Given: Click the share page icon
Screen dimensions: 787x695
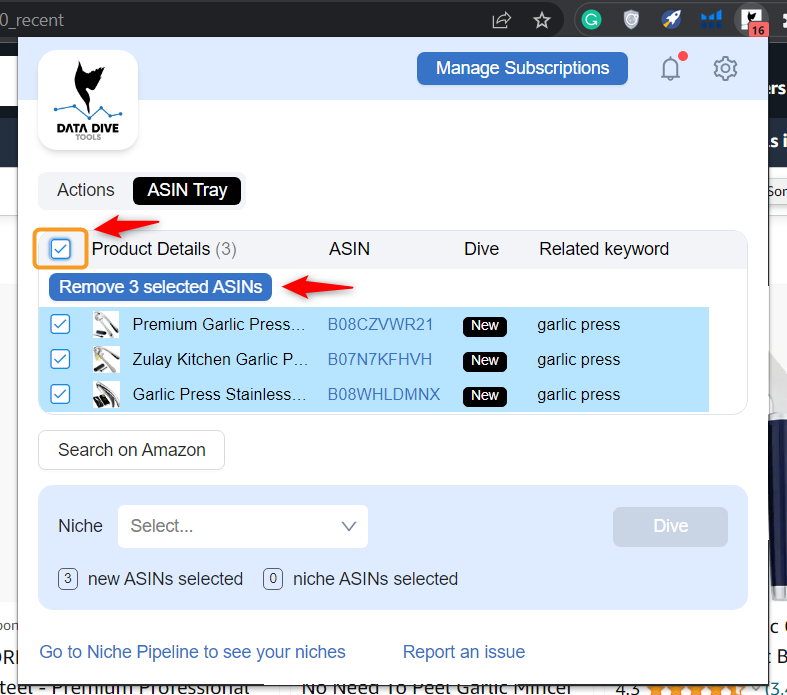Looking at the screenshot, I should click(x=501, y=21).
